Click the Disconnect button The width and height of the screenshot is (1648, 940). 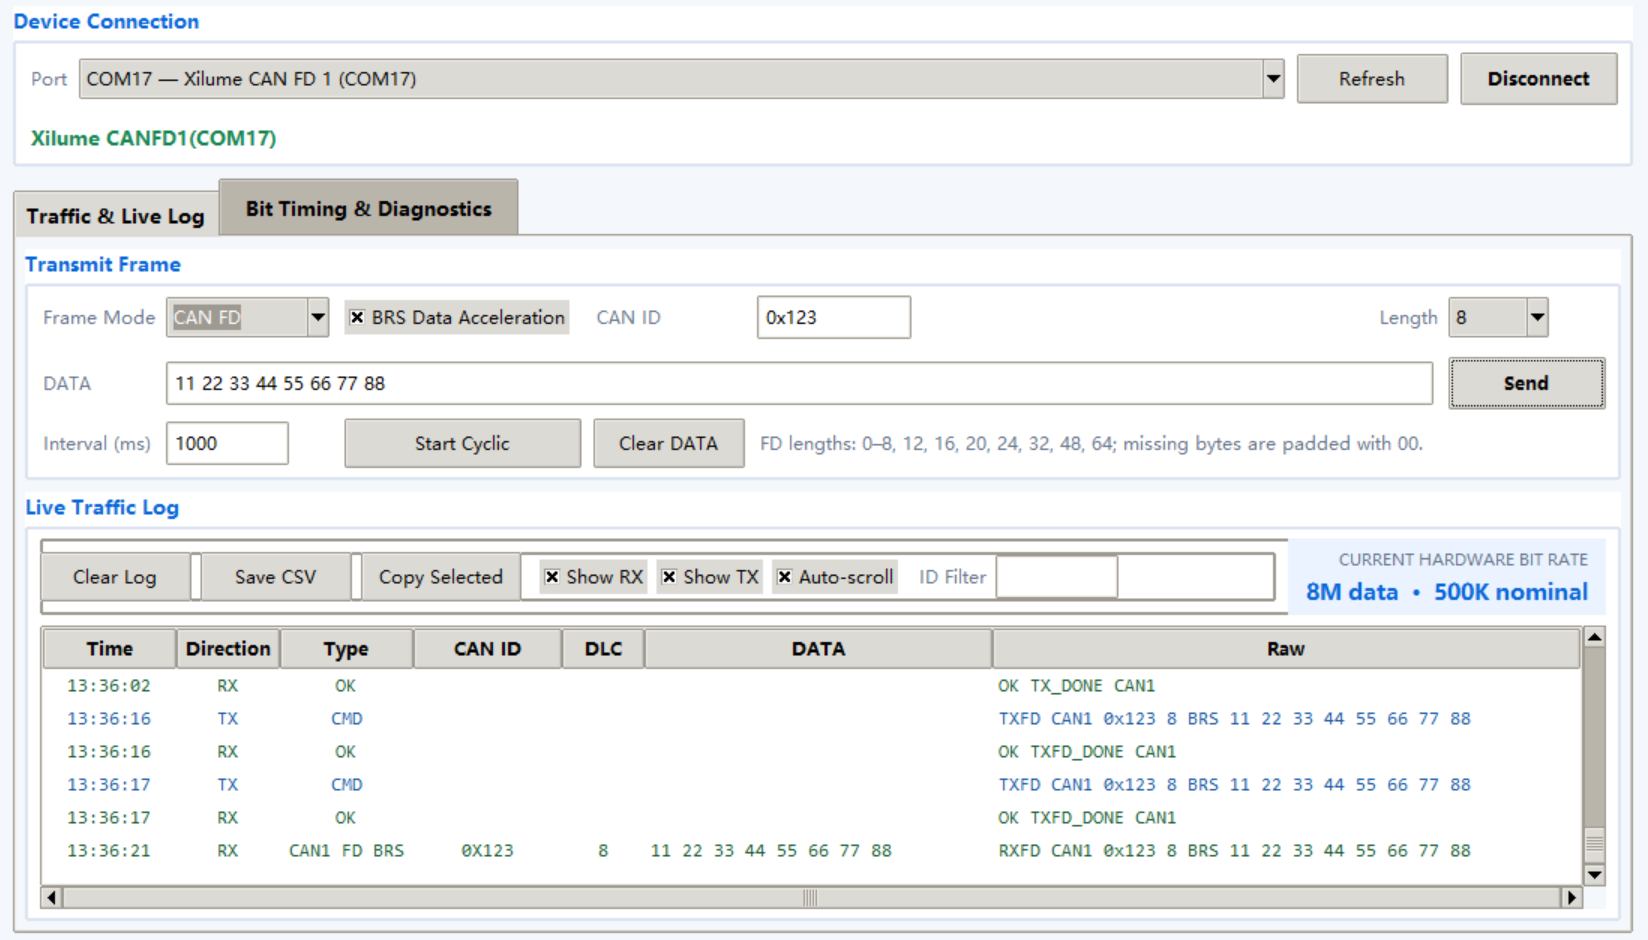(1538, 79)
